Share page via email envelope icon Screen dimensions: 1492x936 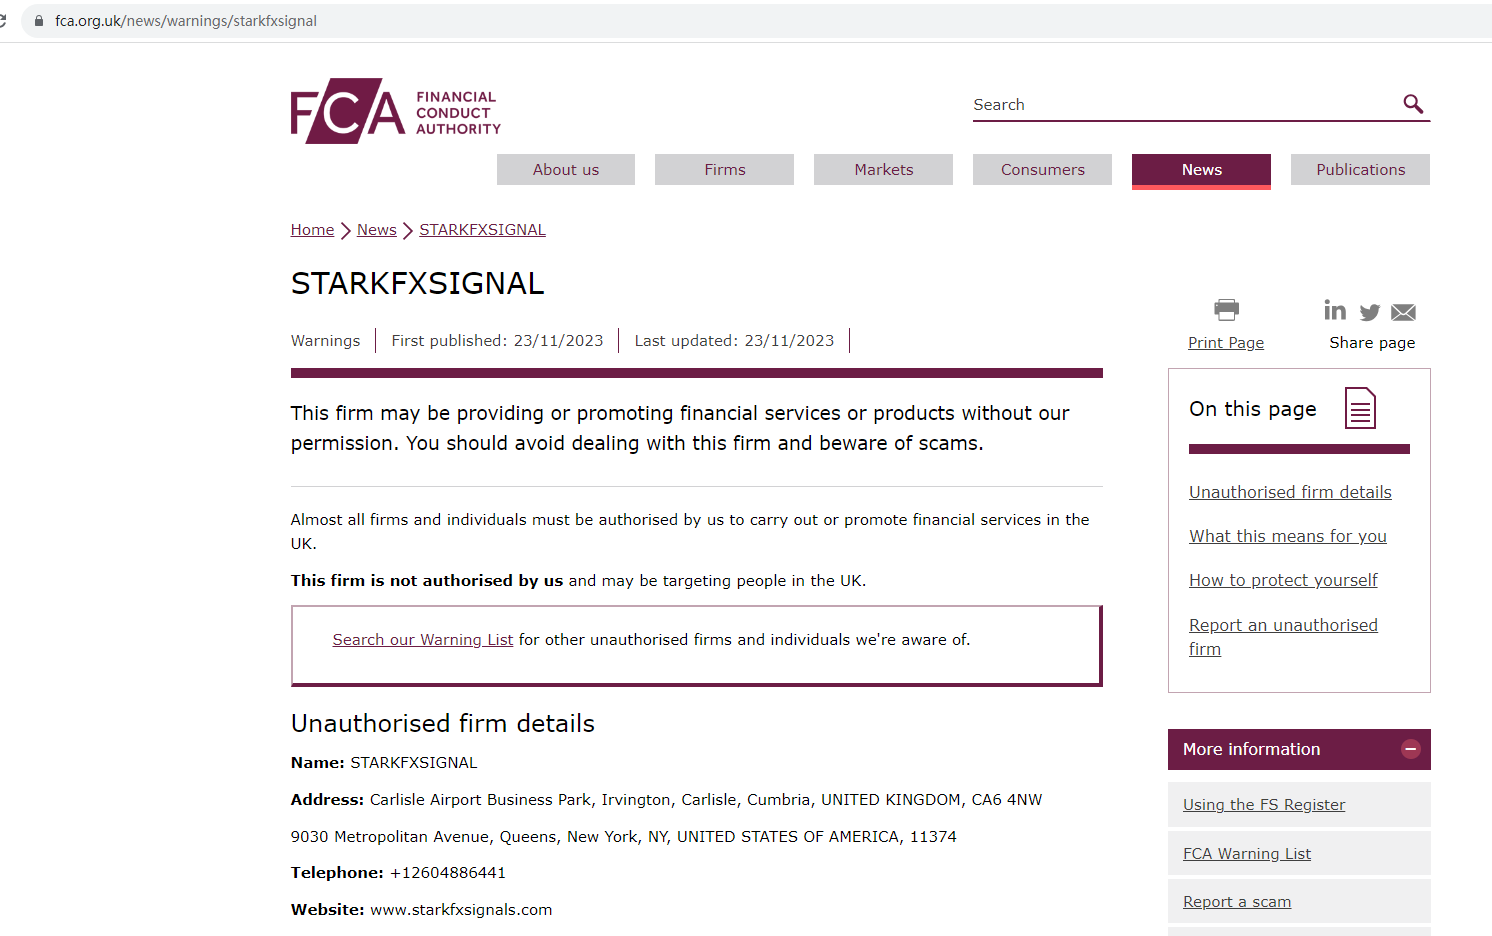click(1404, 312)
